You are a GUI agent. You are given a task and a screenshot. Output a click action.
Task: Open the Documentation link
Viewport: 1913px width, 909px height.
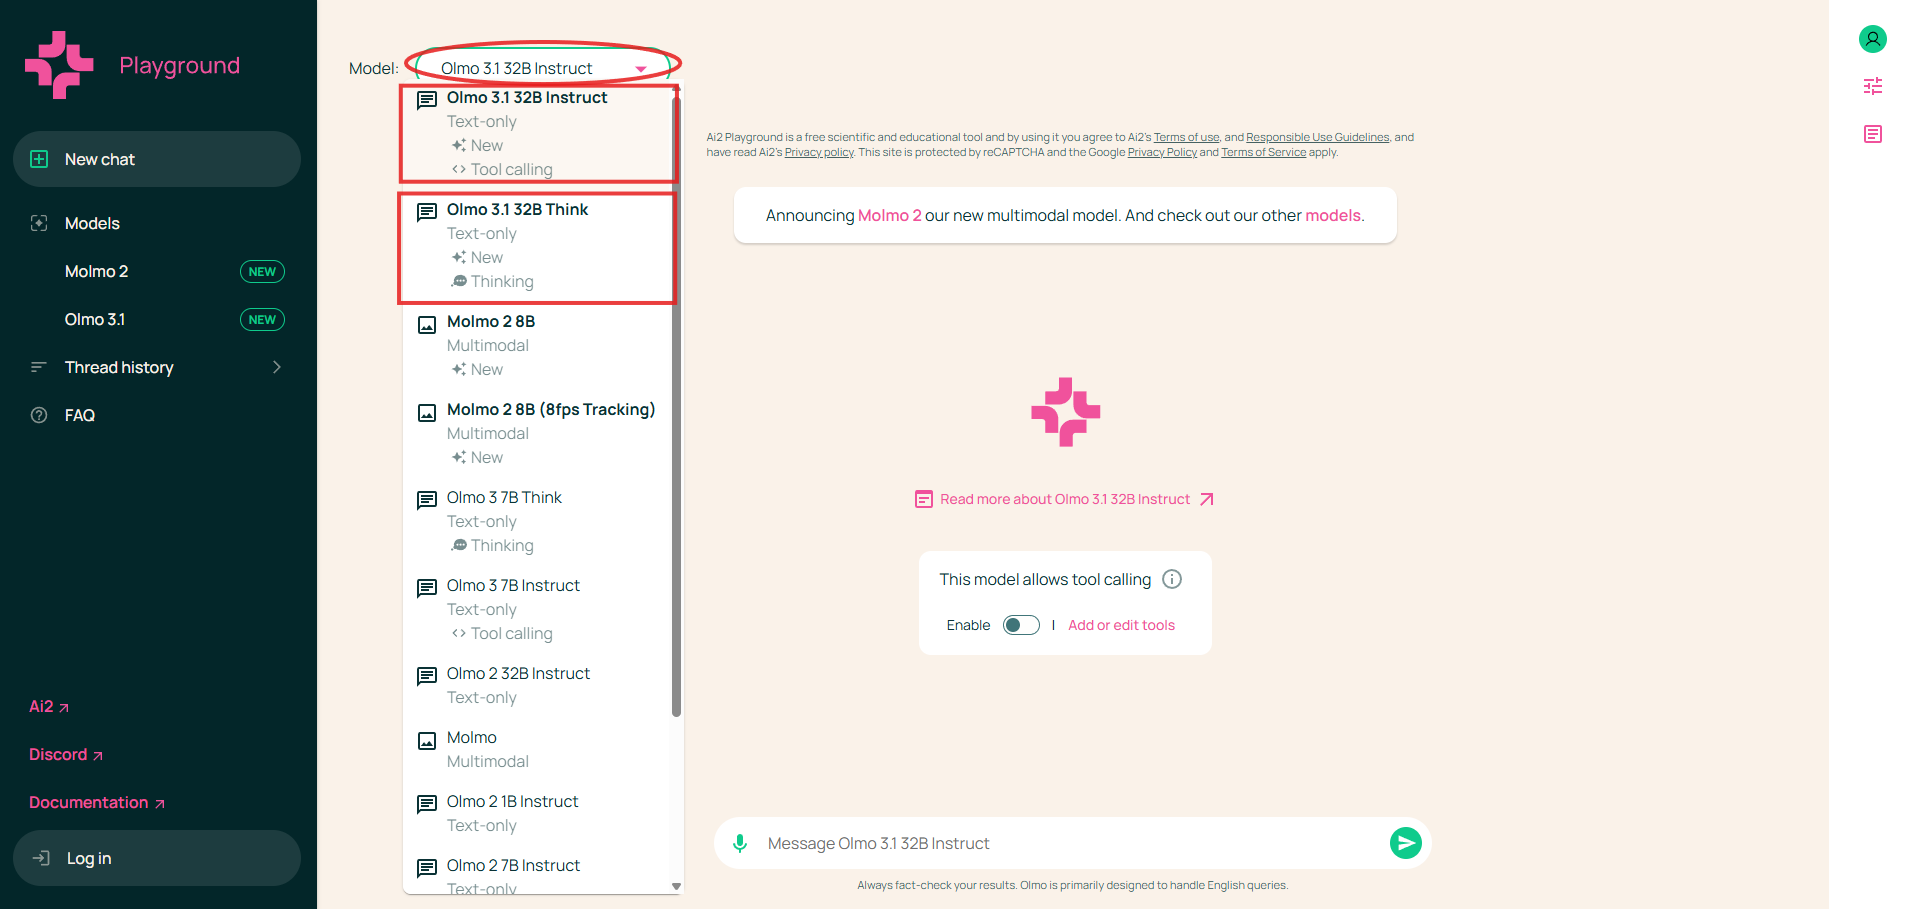(97, 802)
